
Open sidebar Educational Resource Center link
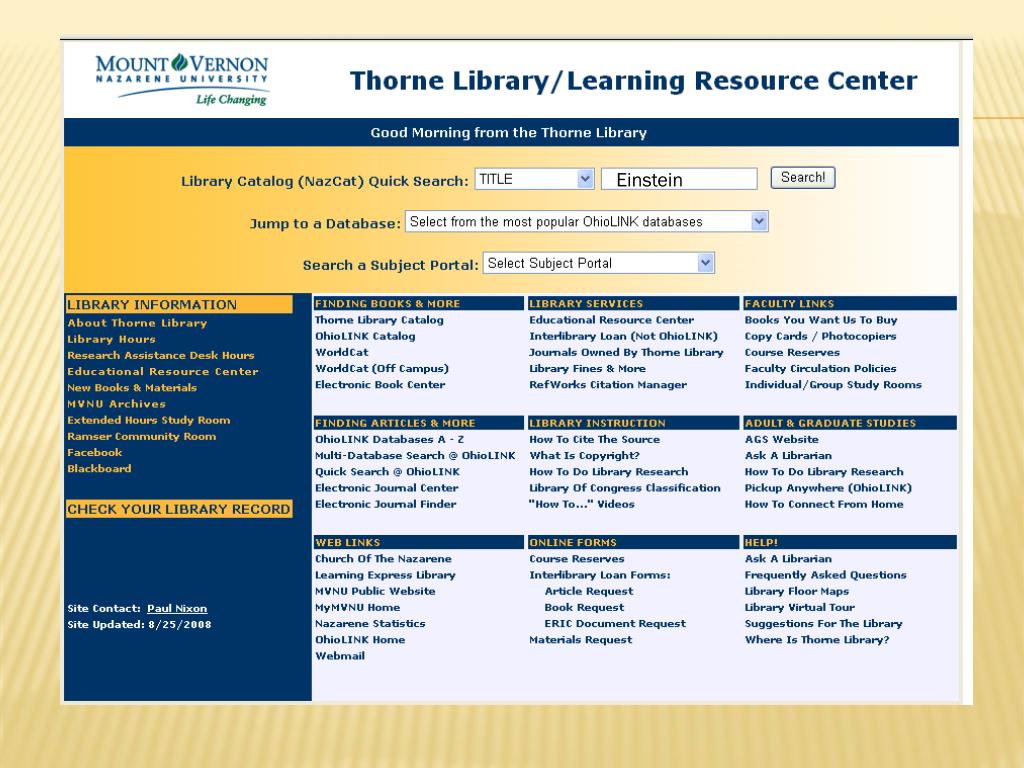(x=163, y=372)
